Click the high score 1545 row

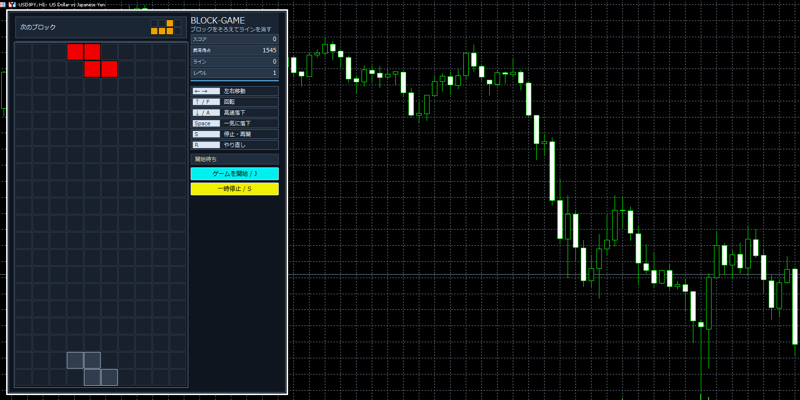(x=235, y=50)
